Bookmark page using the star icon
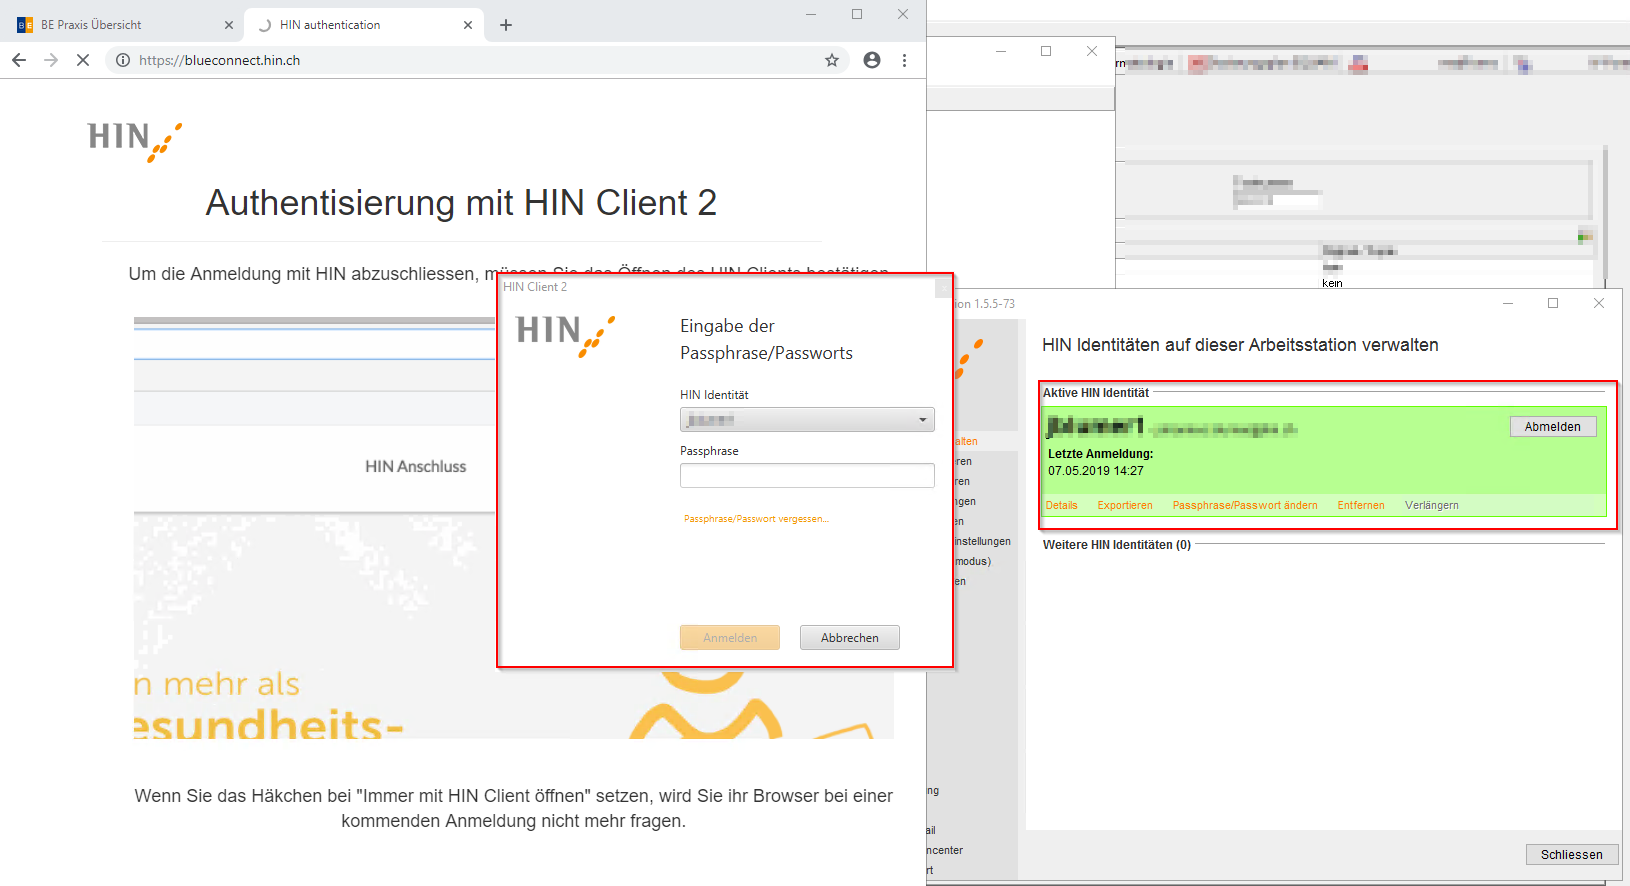 (x=831, y=60)
